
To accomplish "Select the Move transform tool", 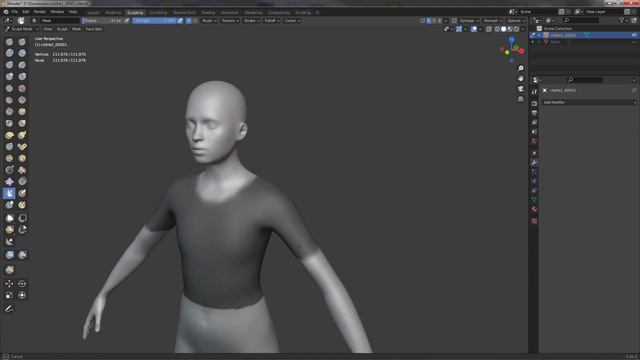I will [9, 284].
